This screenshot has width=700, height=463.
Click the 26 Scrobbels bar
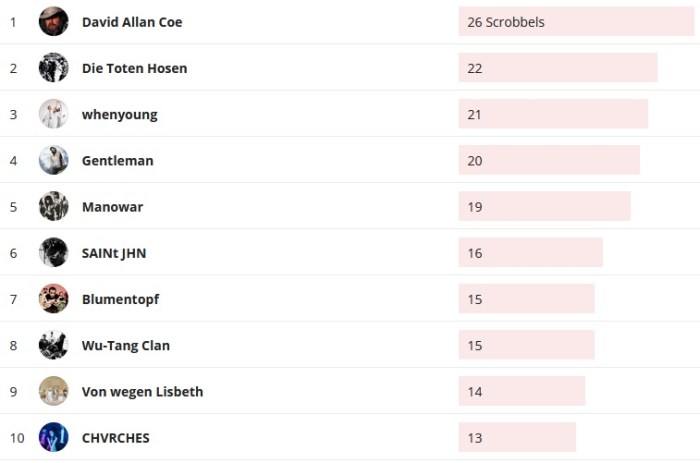click(576, 22)
